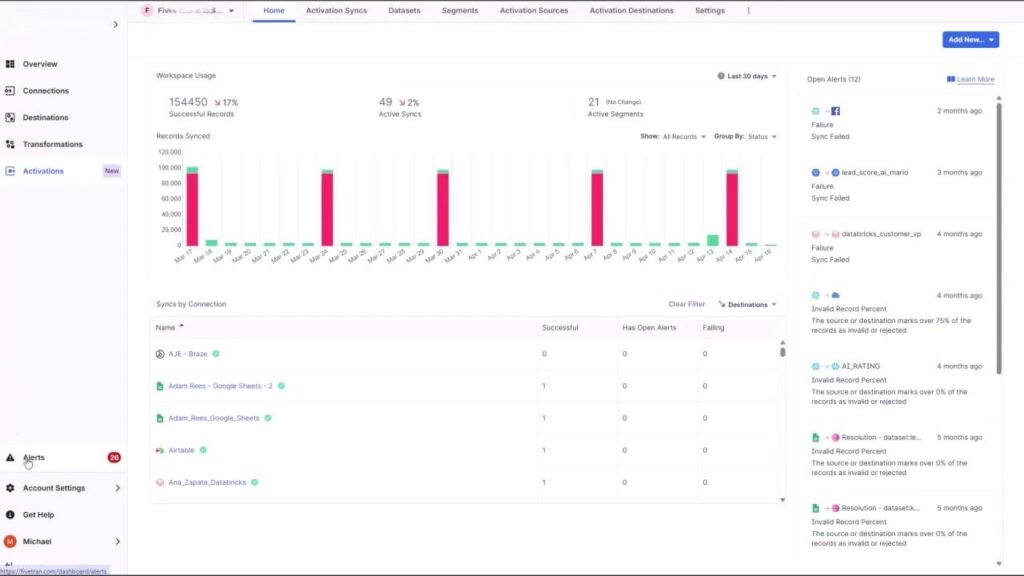Open the Add New dropdown button
The height and width of the screenshot is (576, 1024).
pos(970,40)
